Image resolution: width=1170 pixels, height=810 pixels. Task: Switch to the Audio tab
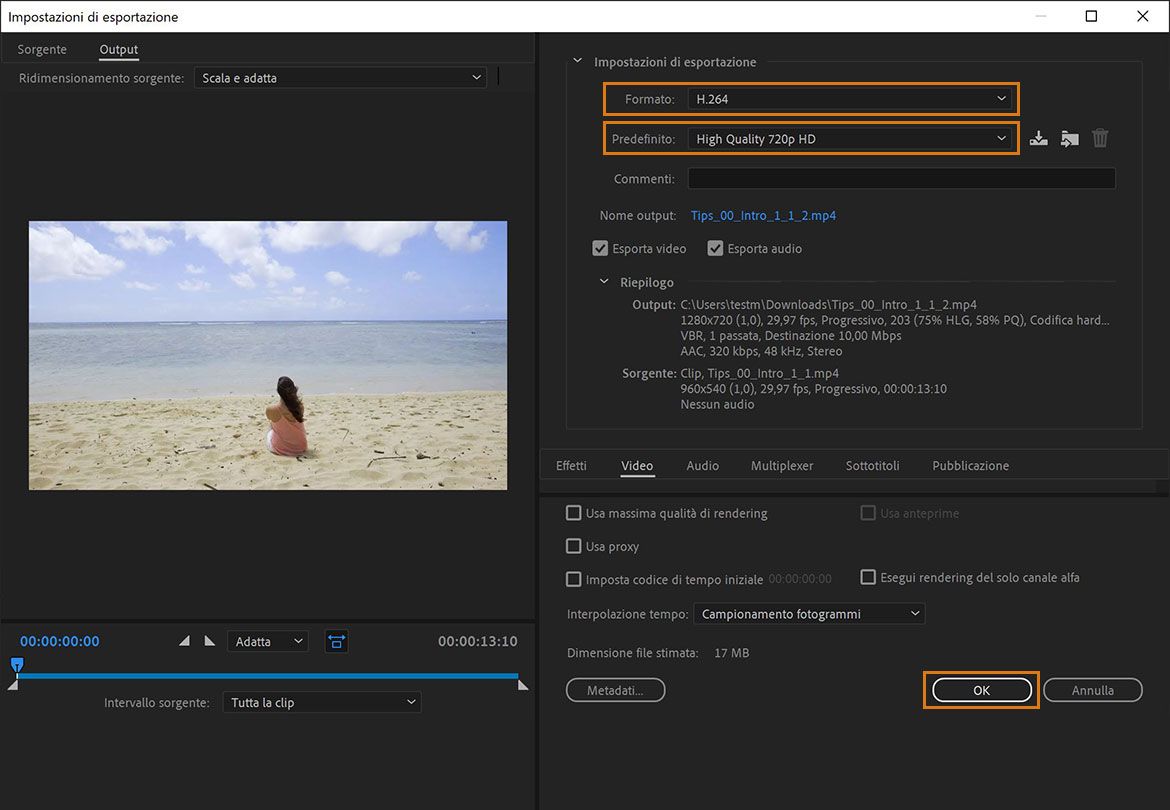[x=703, y=465]
